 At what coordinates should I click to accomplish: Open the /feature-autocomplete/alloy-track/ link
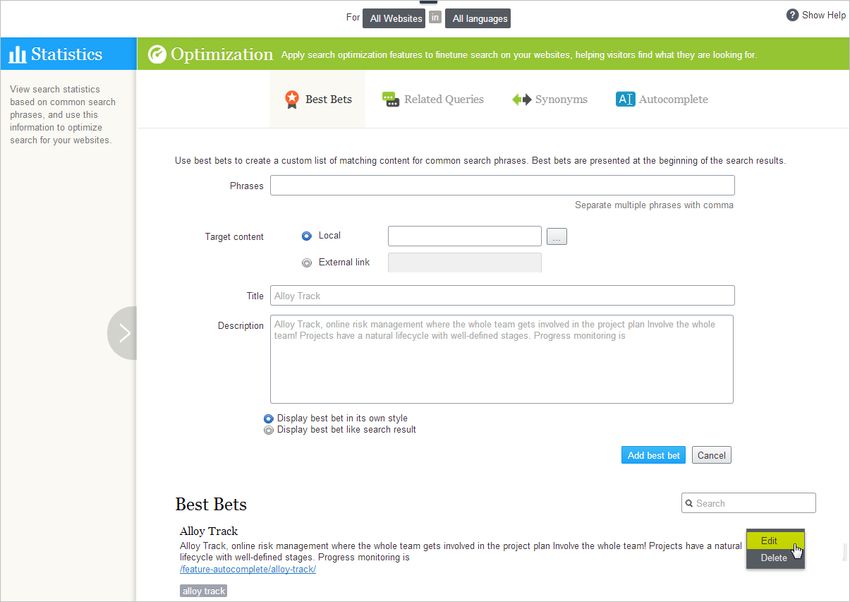coord(248,569)
